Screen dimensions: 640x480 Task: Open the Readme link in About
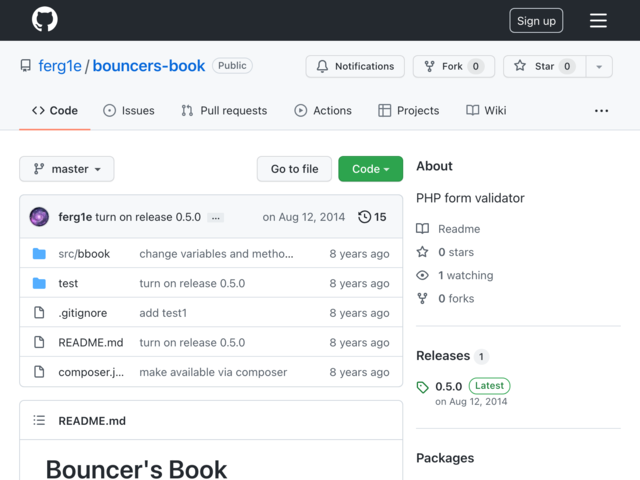(x=459, y=229)
